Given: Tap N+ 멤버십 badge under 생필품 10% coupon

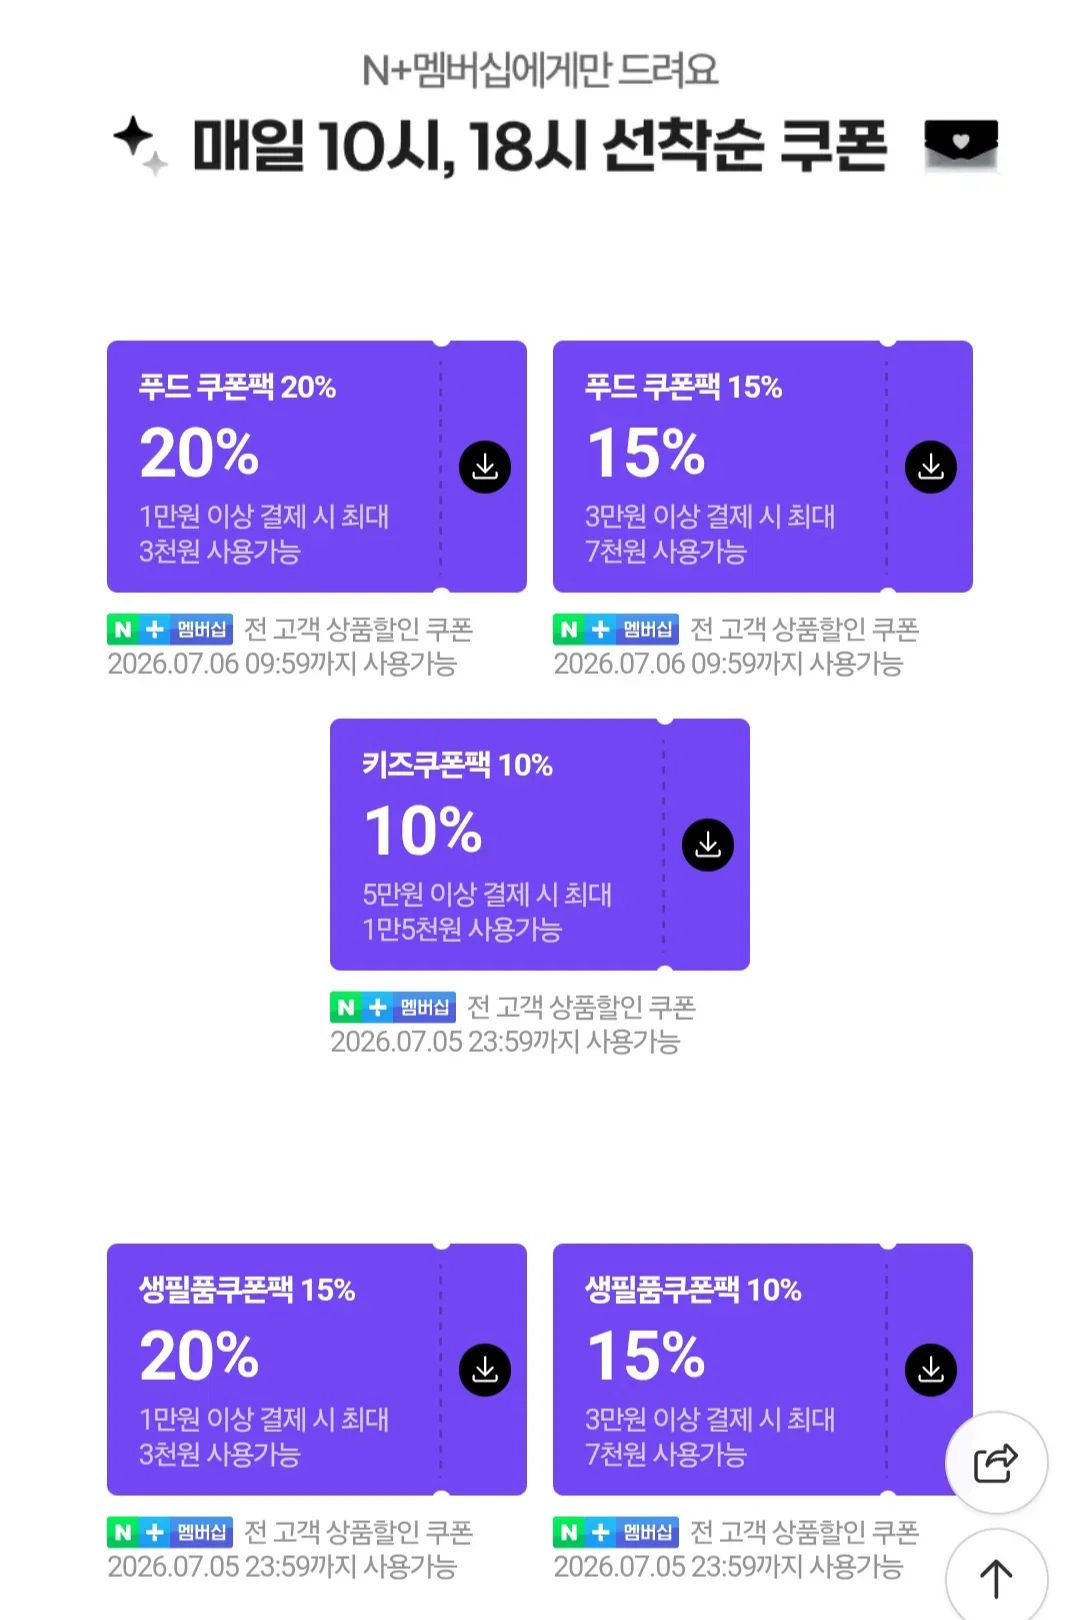Looking at the screenshot, I should pos(616,1532).
